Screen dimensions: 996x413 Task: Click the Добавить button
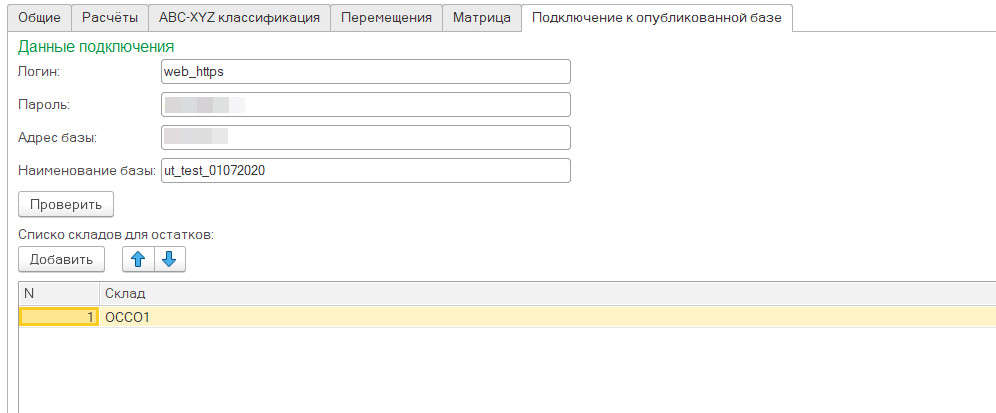(x=61, y=259)
